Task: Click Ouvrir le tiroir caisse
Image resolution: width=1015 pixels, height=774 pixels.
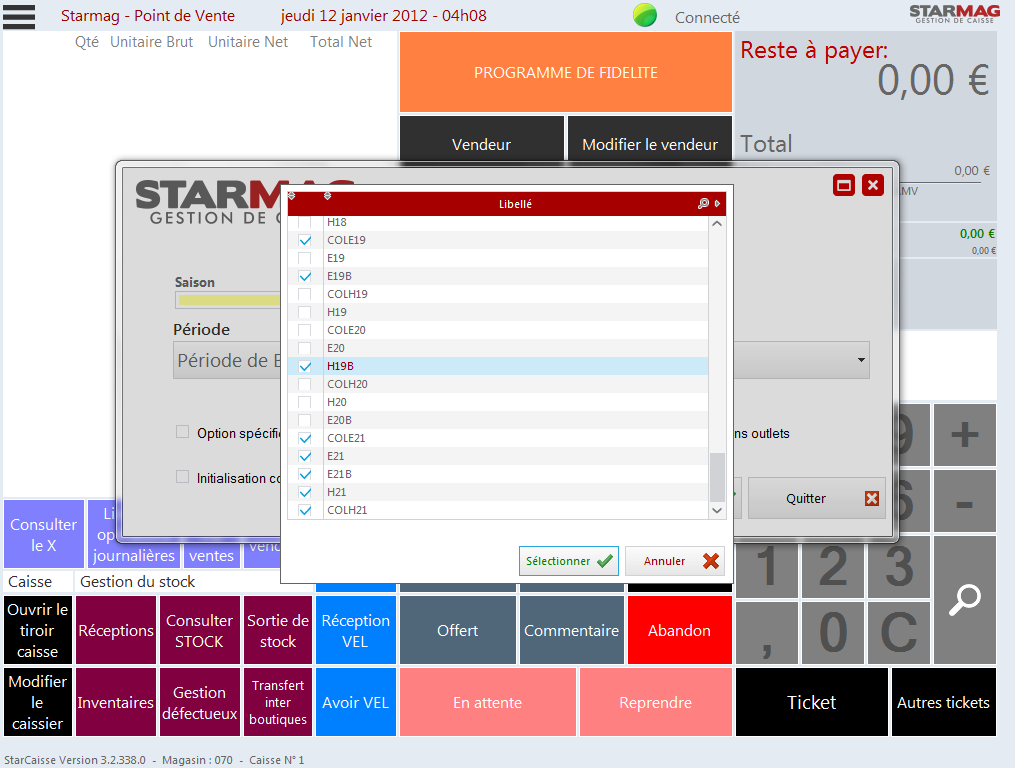Action: pos(38,630)
